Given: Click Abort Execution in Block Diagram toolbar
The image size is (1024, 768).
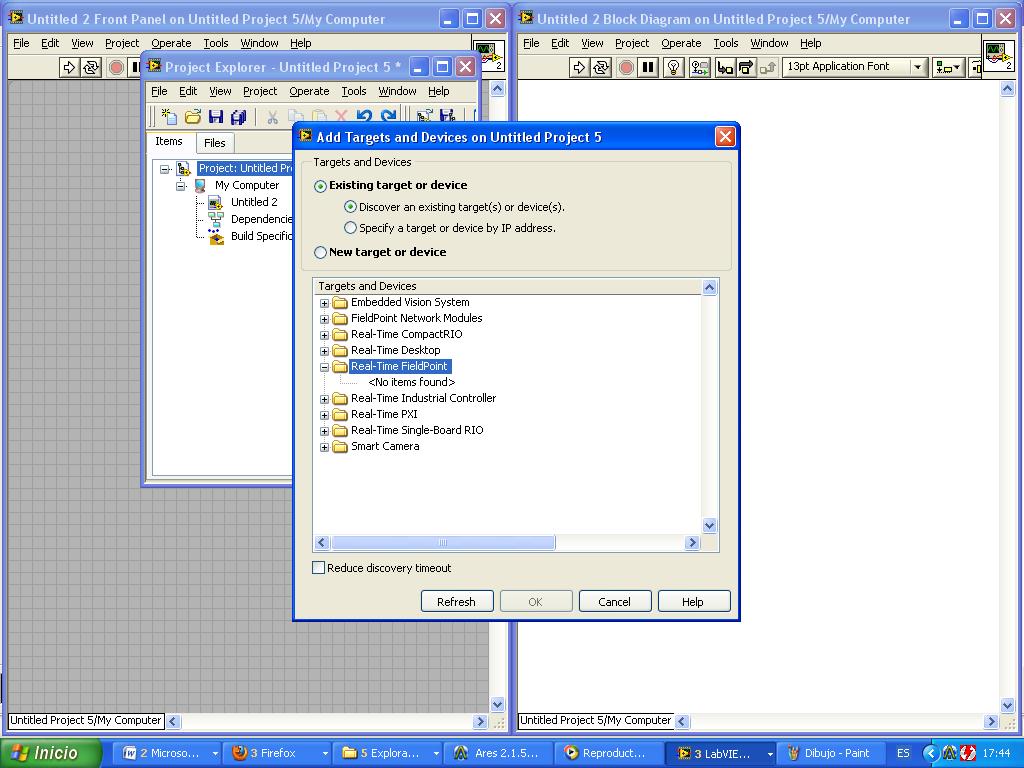Looking at the screenshot, I should [626, 67].
